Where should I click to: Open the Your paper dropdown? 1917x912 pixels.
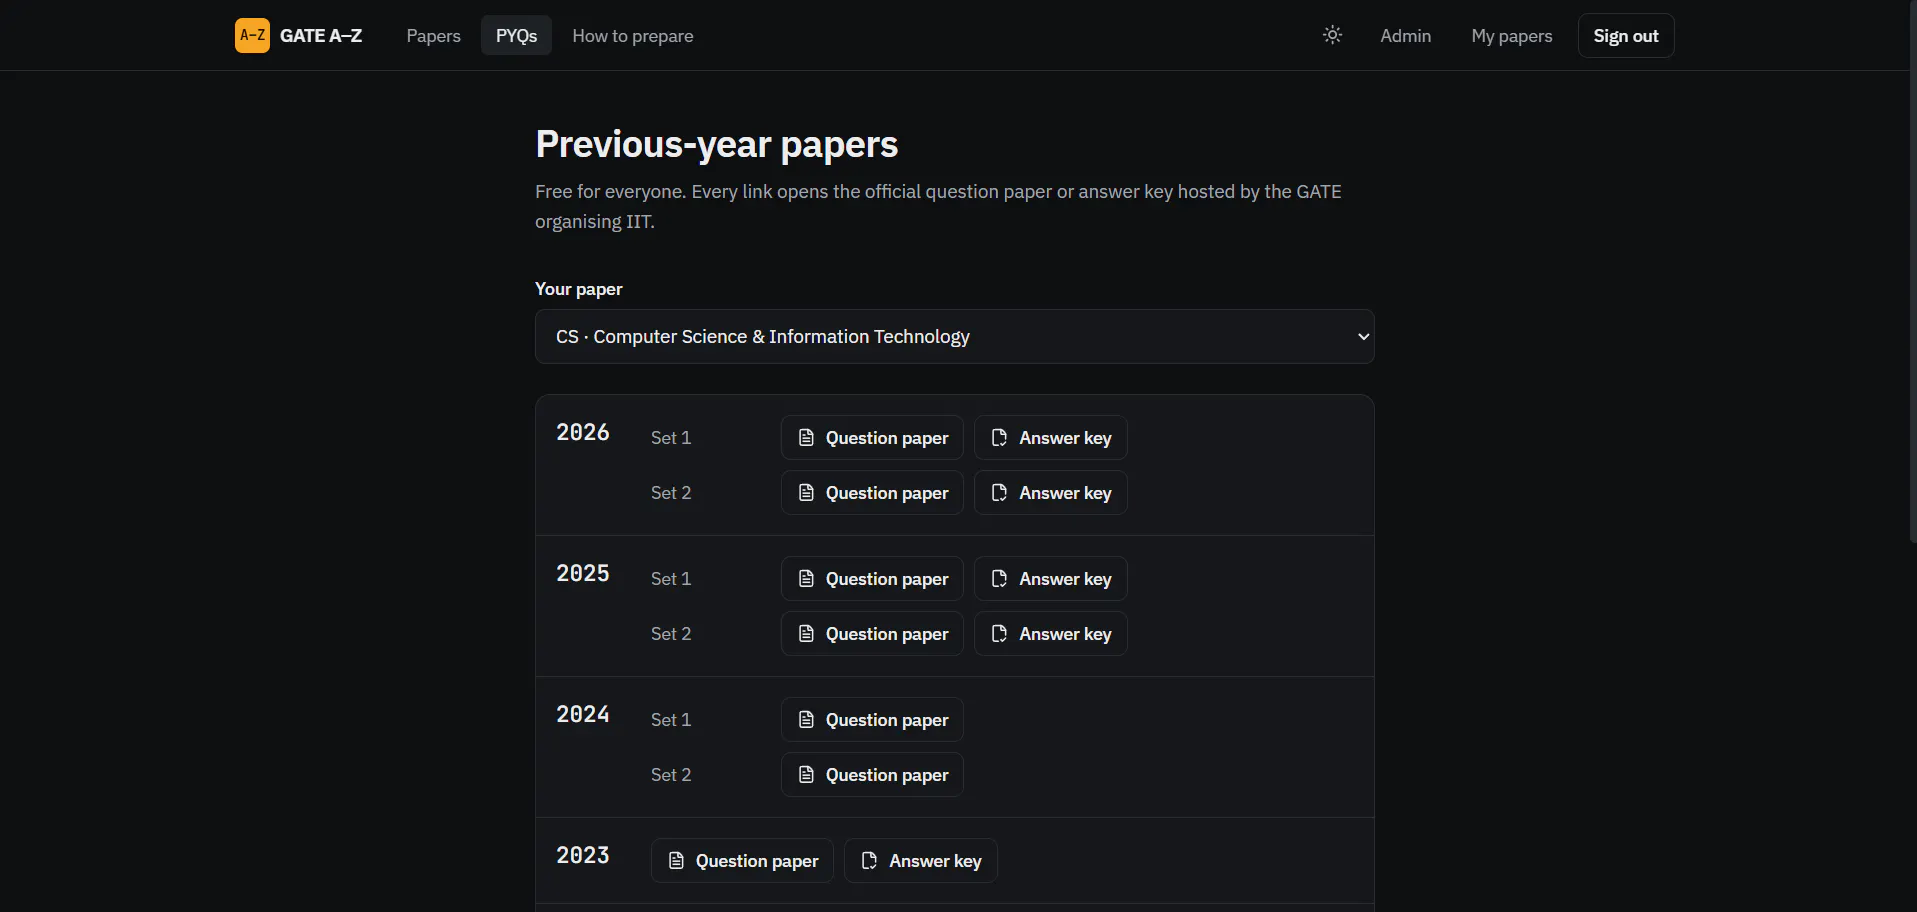pos(954,336)
